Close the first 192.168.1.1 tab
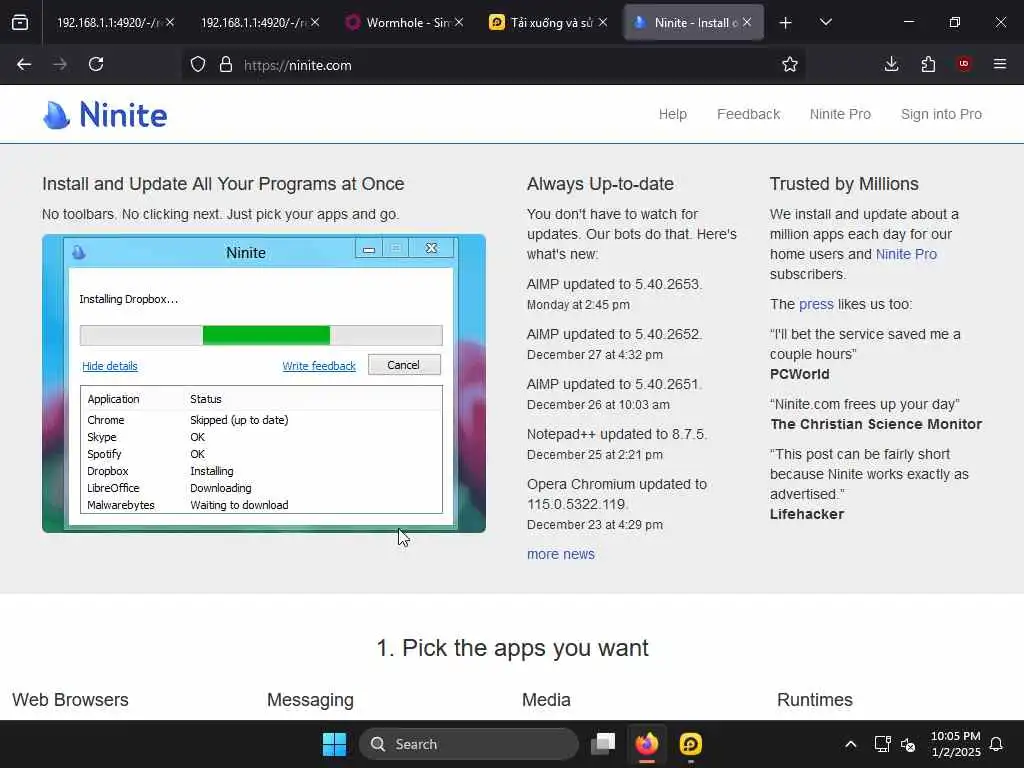 (170, 23)
